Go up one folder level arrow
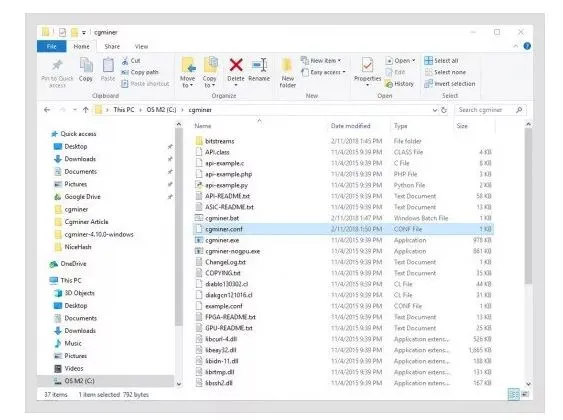This screenshot has height=420, width=563. click(x=85, y=110)
